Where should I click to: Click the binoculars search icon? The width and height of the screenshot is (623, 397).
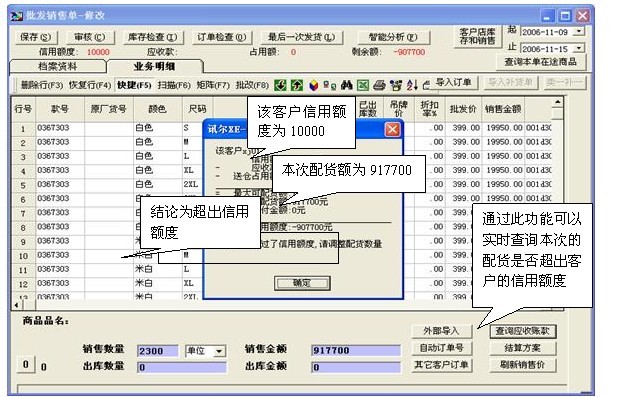pyautogui.click(x=346, y=85)
